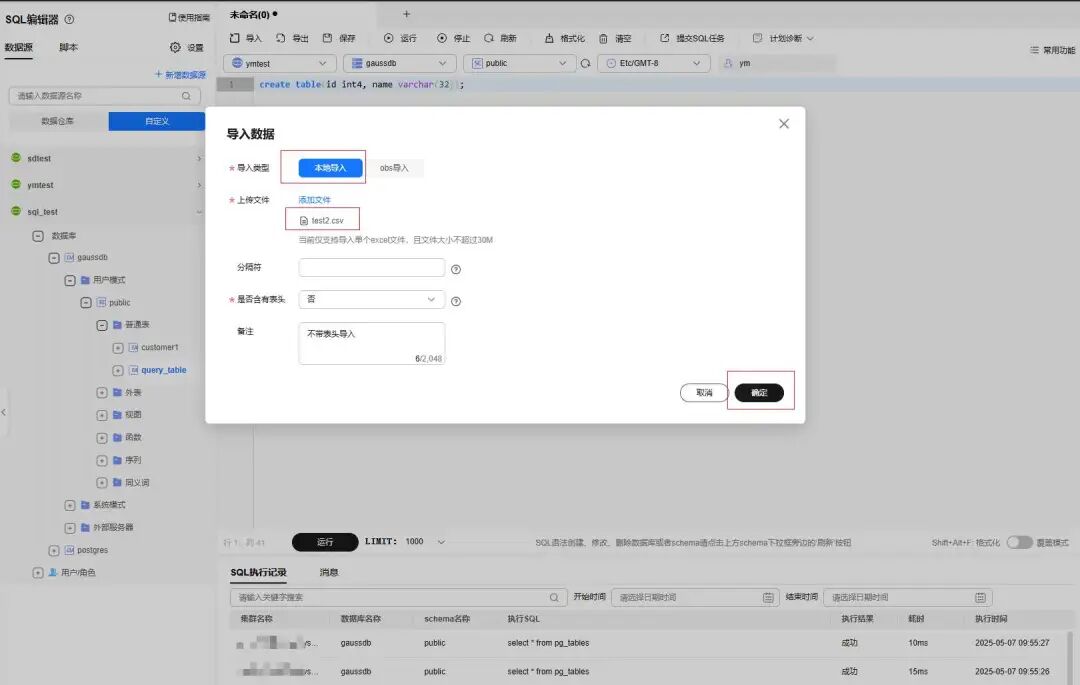Toggle the 覆盖模式 switch
Screen dimensions: 1080x685
click(1019, 542)
